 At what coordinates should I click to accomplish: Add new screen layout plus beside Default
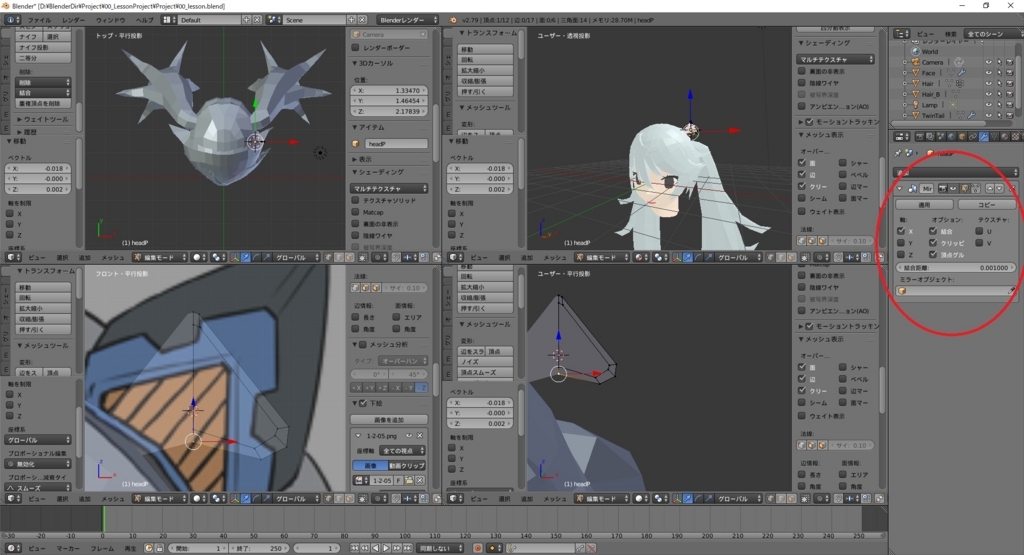[247, 20]
